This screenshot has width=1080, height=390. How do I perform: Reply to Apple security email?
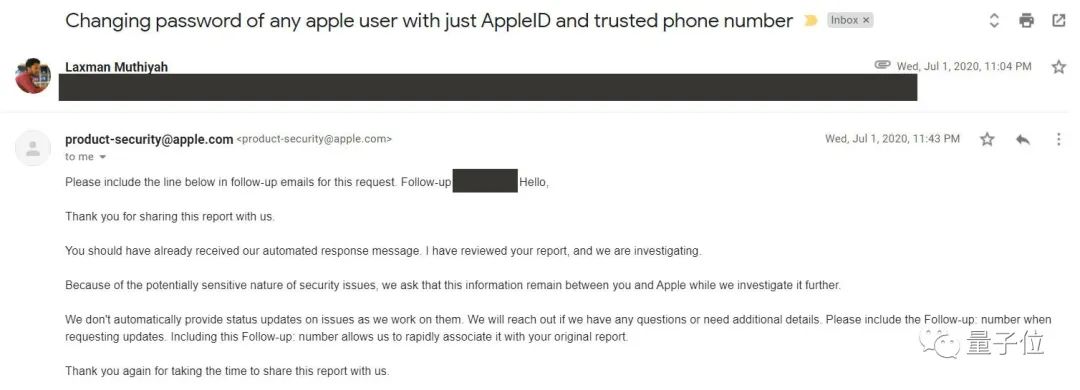coord(1023,139)
